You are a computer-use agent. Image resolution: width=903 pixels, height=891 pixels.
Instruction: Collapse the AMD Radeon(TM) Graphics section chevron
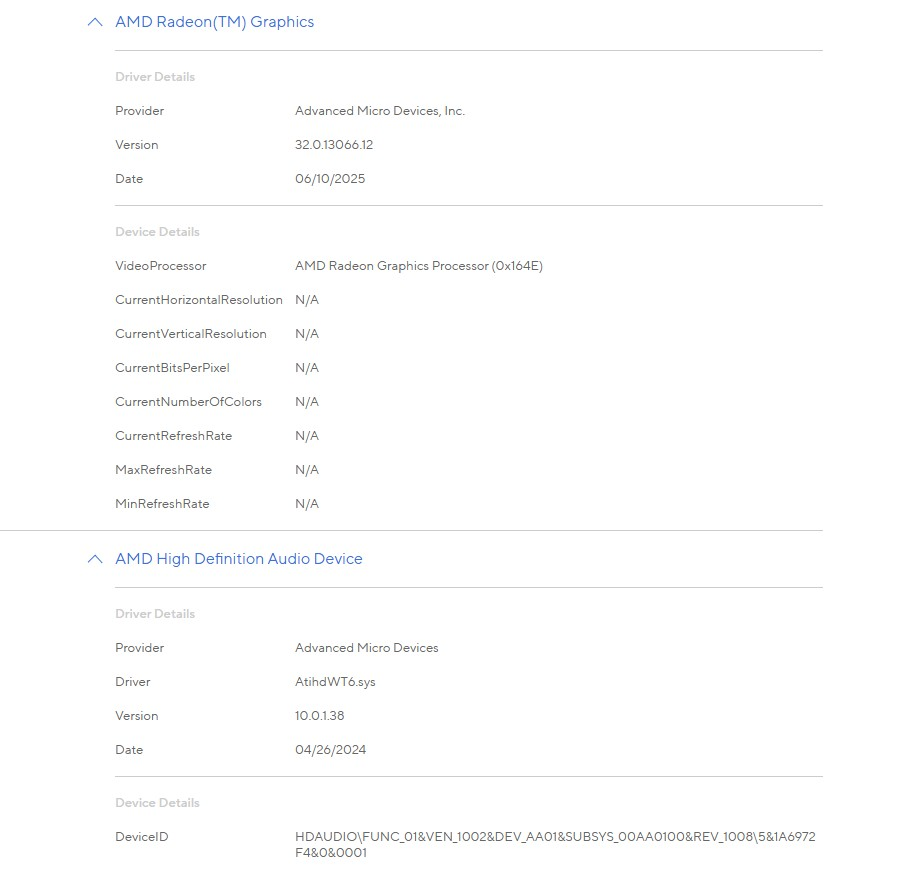(95, 22)
